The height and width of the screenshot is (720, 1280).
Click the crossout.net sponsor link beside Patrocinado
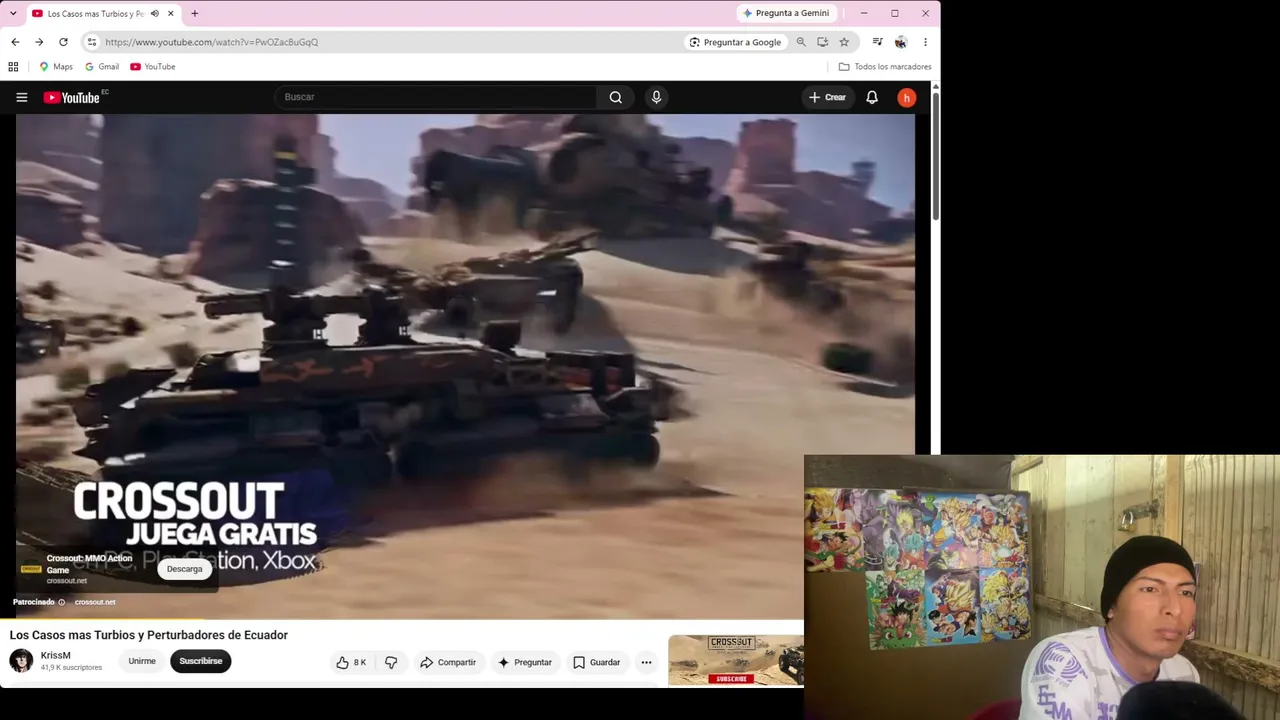95,602
